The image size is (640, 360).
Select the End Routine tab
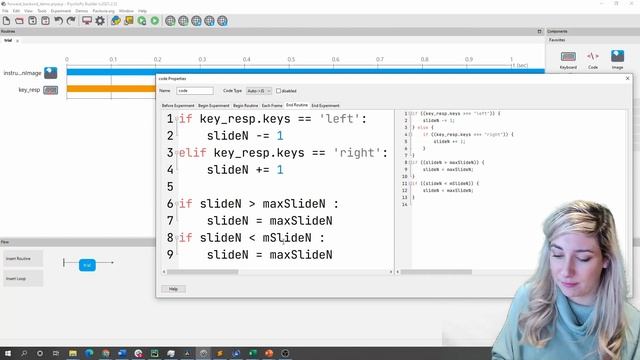coord(297,105)
